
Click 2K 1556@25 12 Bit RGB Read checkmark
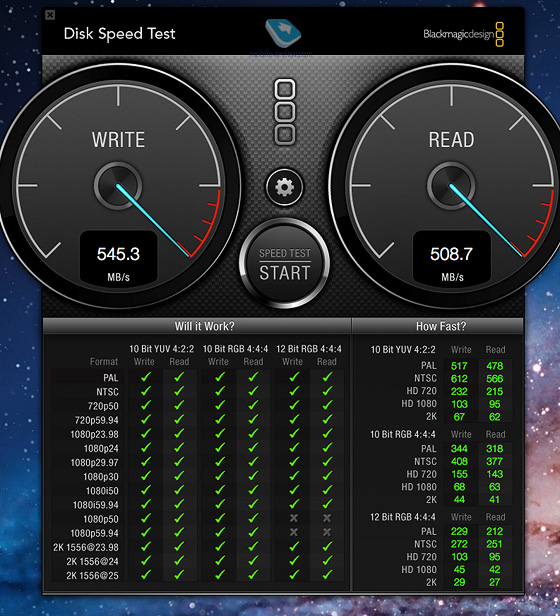tap(327, 575)
